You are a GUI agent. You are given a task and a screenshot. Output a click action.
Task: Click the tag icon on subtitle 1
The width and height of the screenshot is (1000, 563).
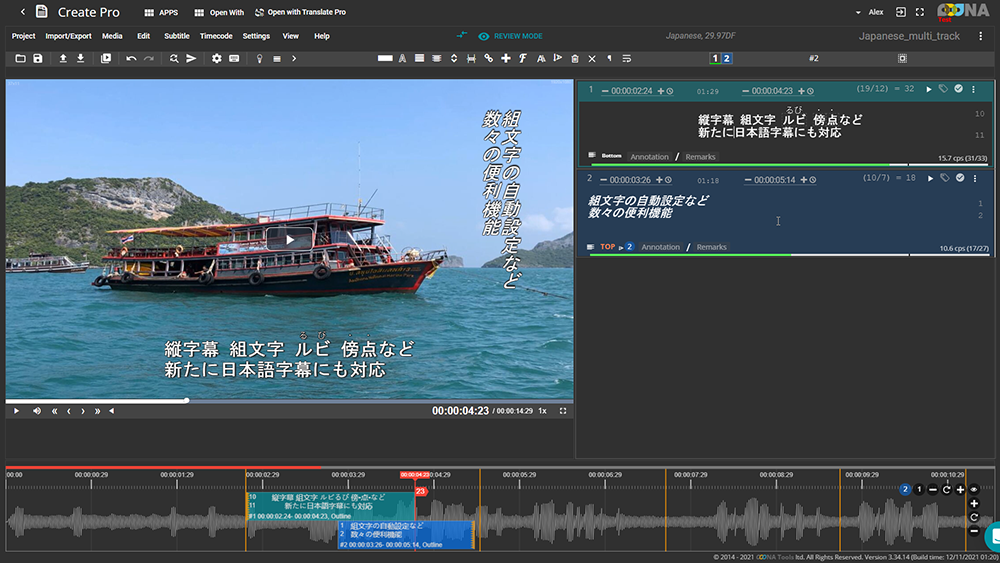click(943, 90)
